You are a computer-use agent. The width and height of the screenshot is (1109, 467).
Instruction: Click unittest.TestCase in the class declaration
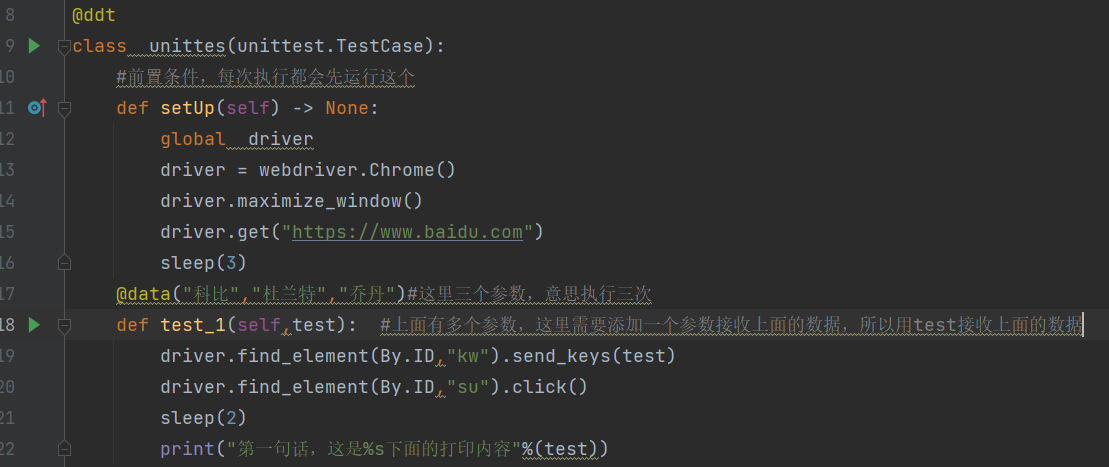[335, 47]
